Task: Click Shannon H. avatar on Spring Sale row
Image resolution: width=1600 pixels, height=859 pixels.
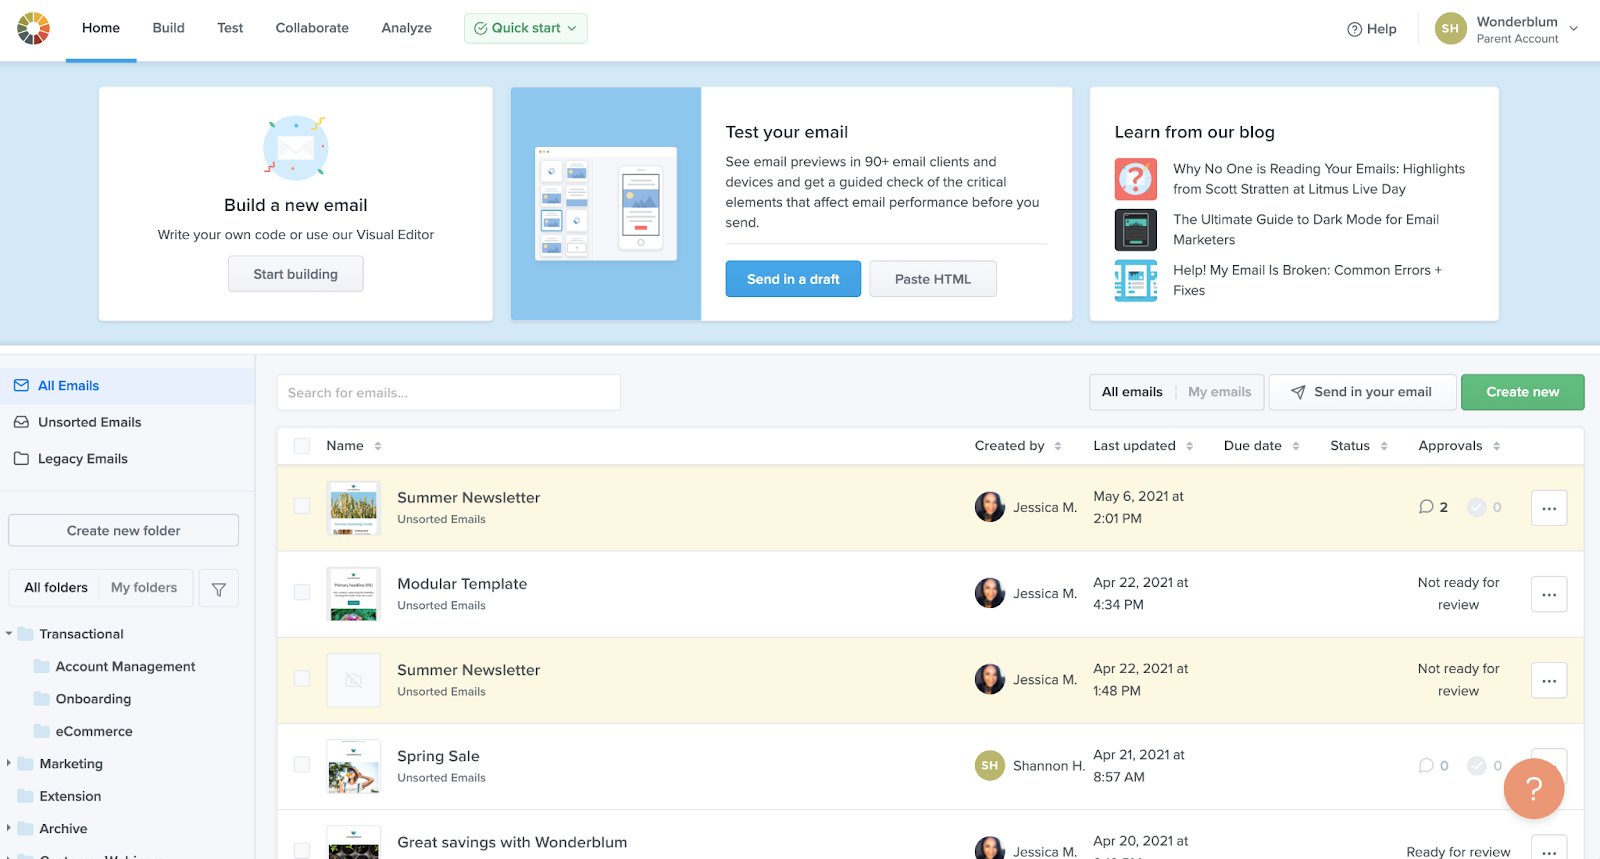Action: (990, 765)
